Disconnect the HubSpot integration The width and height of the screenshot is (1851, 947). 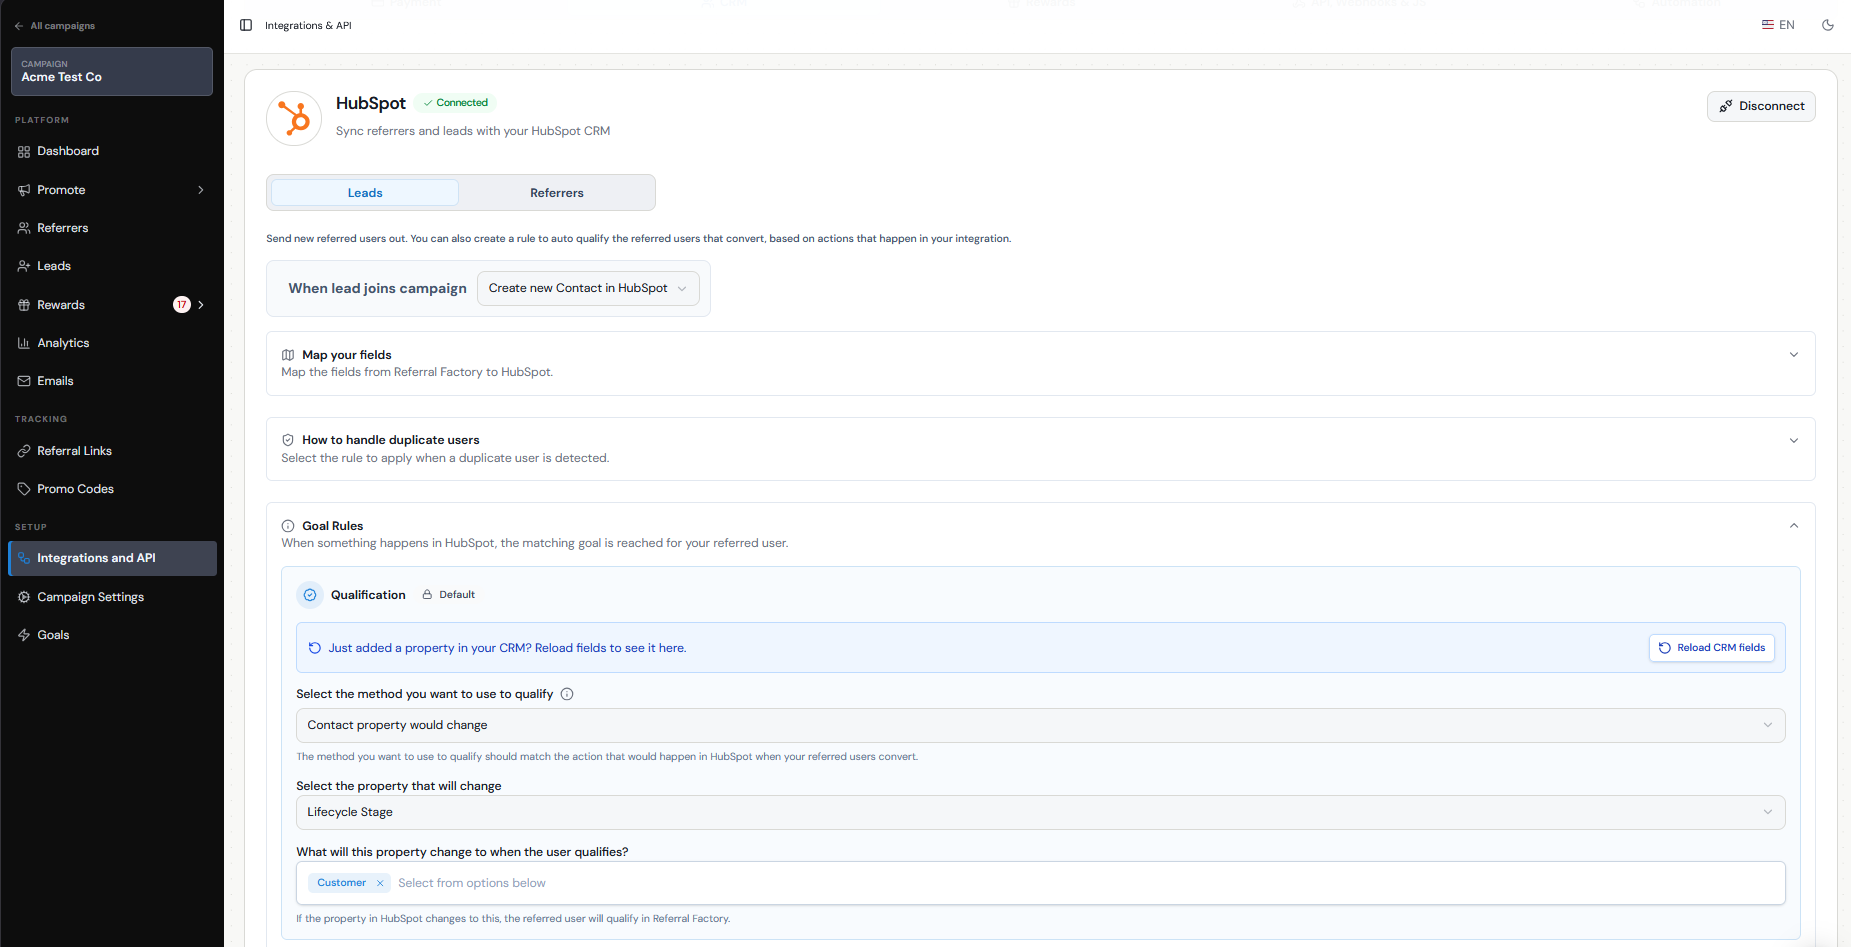1761,106
